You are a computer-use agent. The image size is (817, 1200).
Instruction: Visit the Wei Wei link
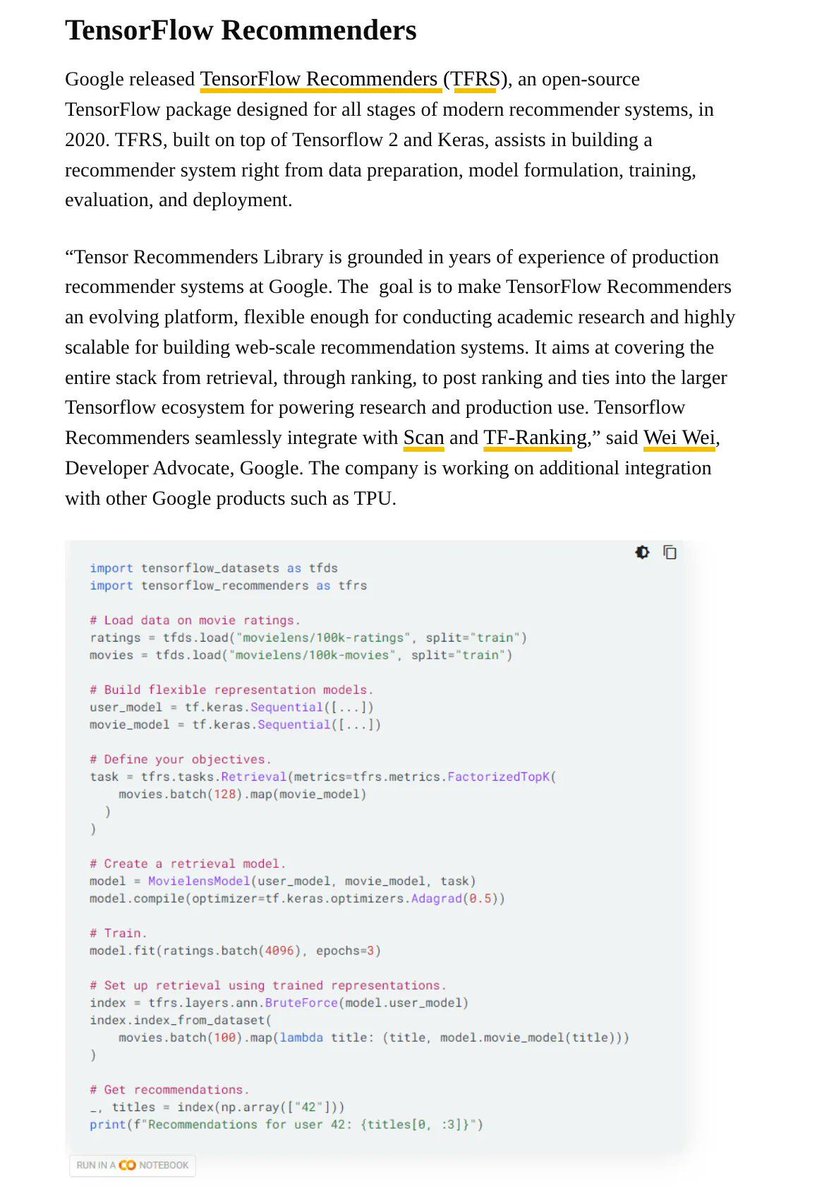tap(680, 438)
